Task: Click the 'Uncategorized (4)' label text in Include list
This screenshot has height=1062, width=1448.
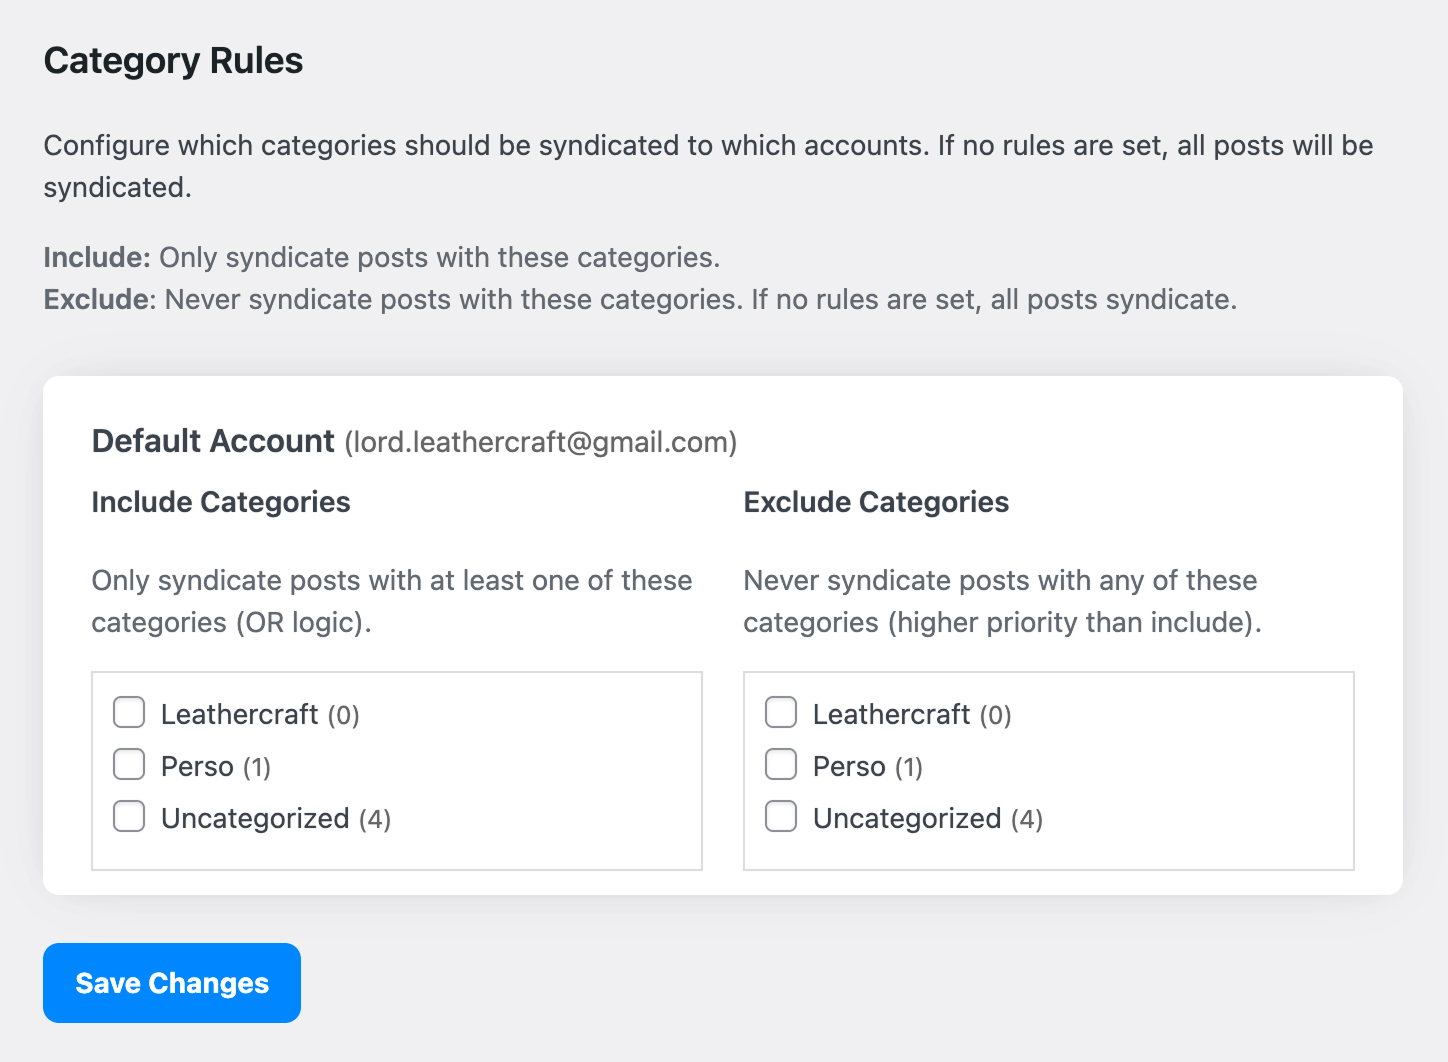Action: pyautogui.click(x=276, y=819)
